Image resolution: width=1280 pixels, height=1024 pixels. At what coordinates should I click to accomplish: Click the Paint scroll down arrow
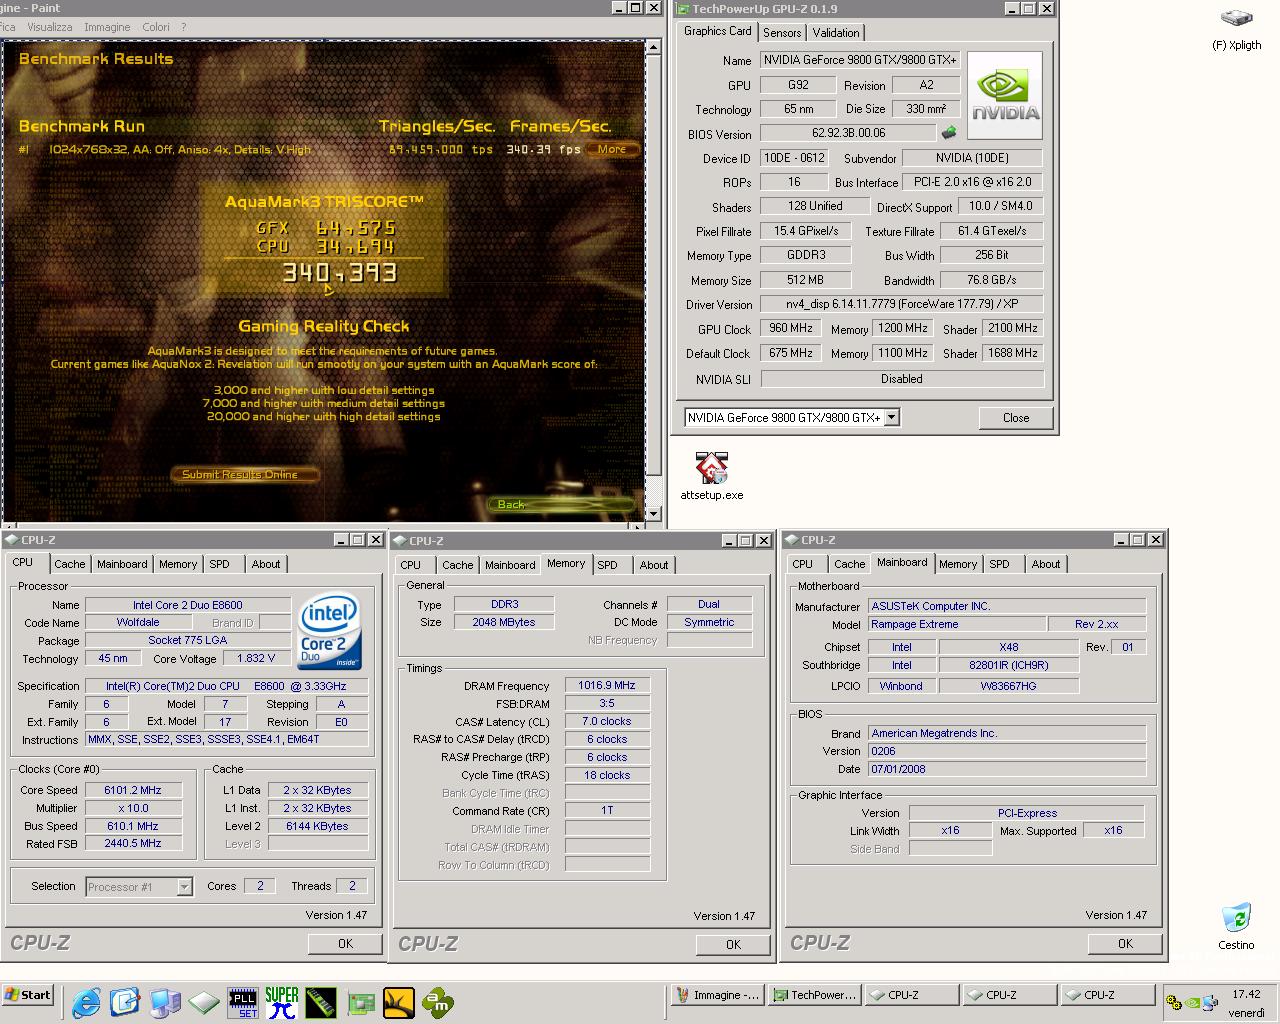[654, 514]
